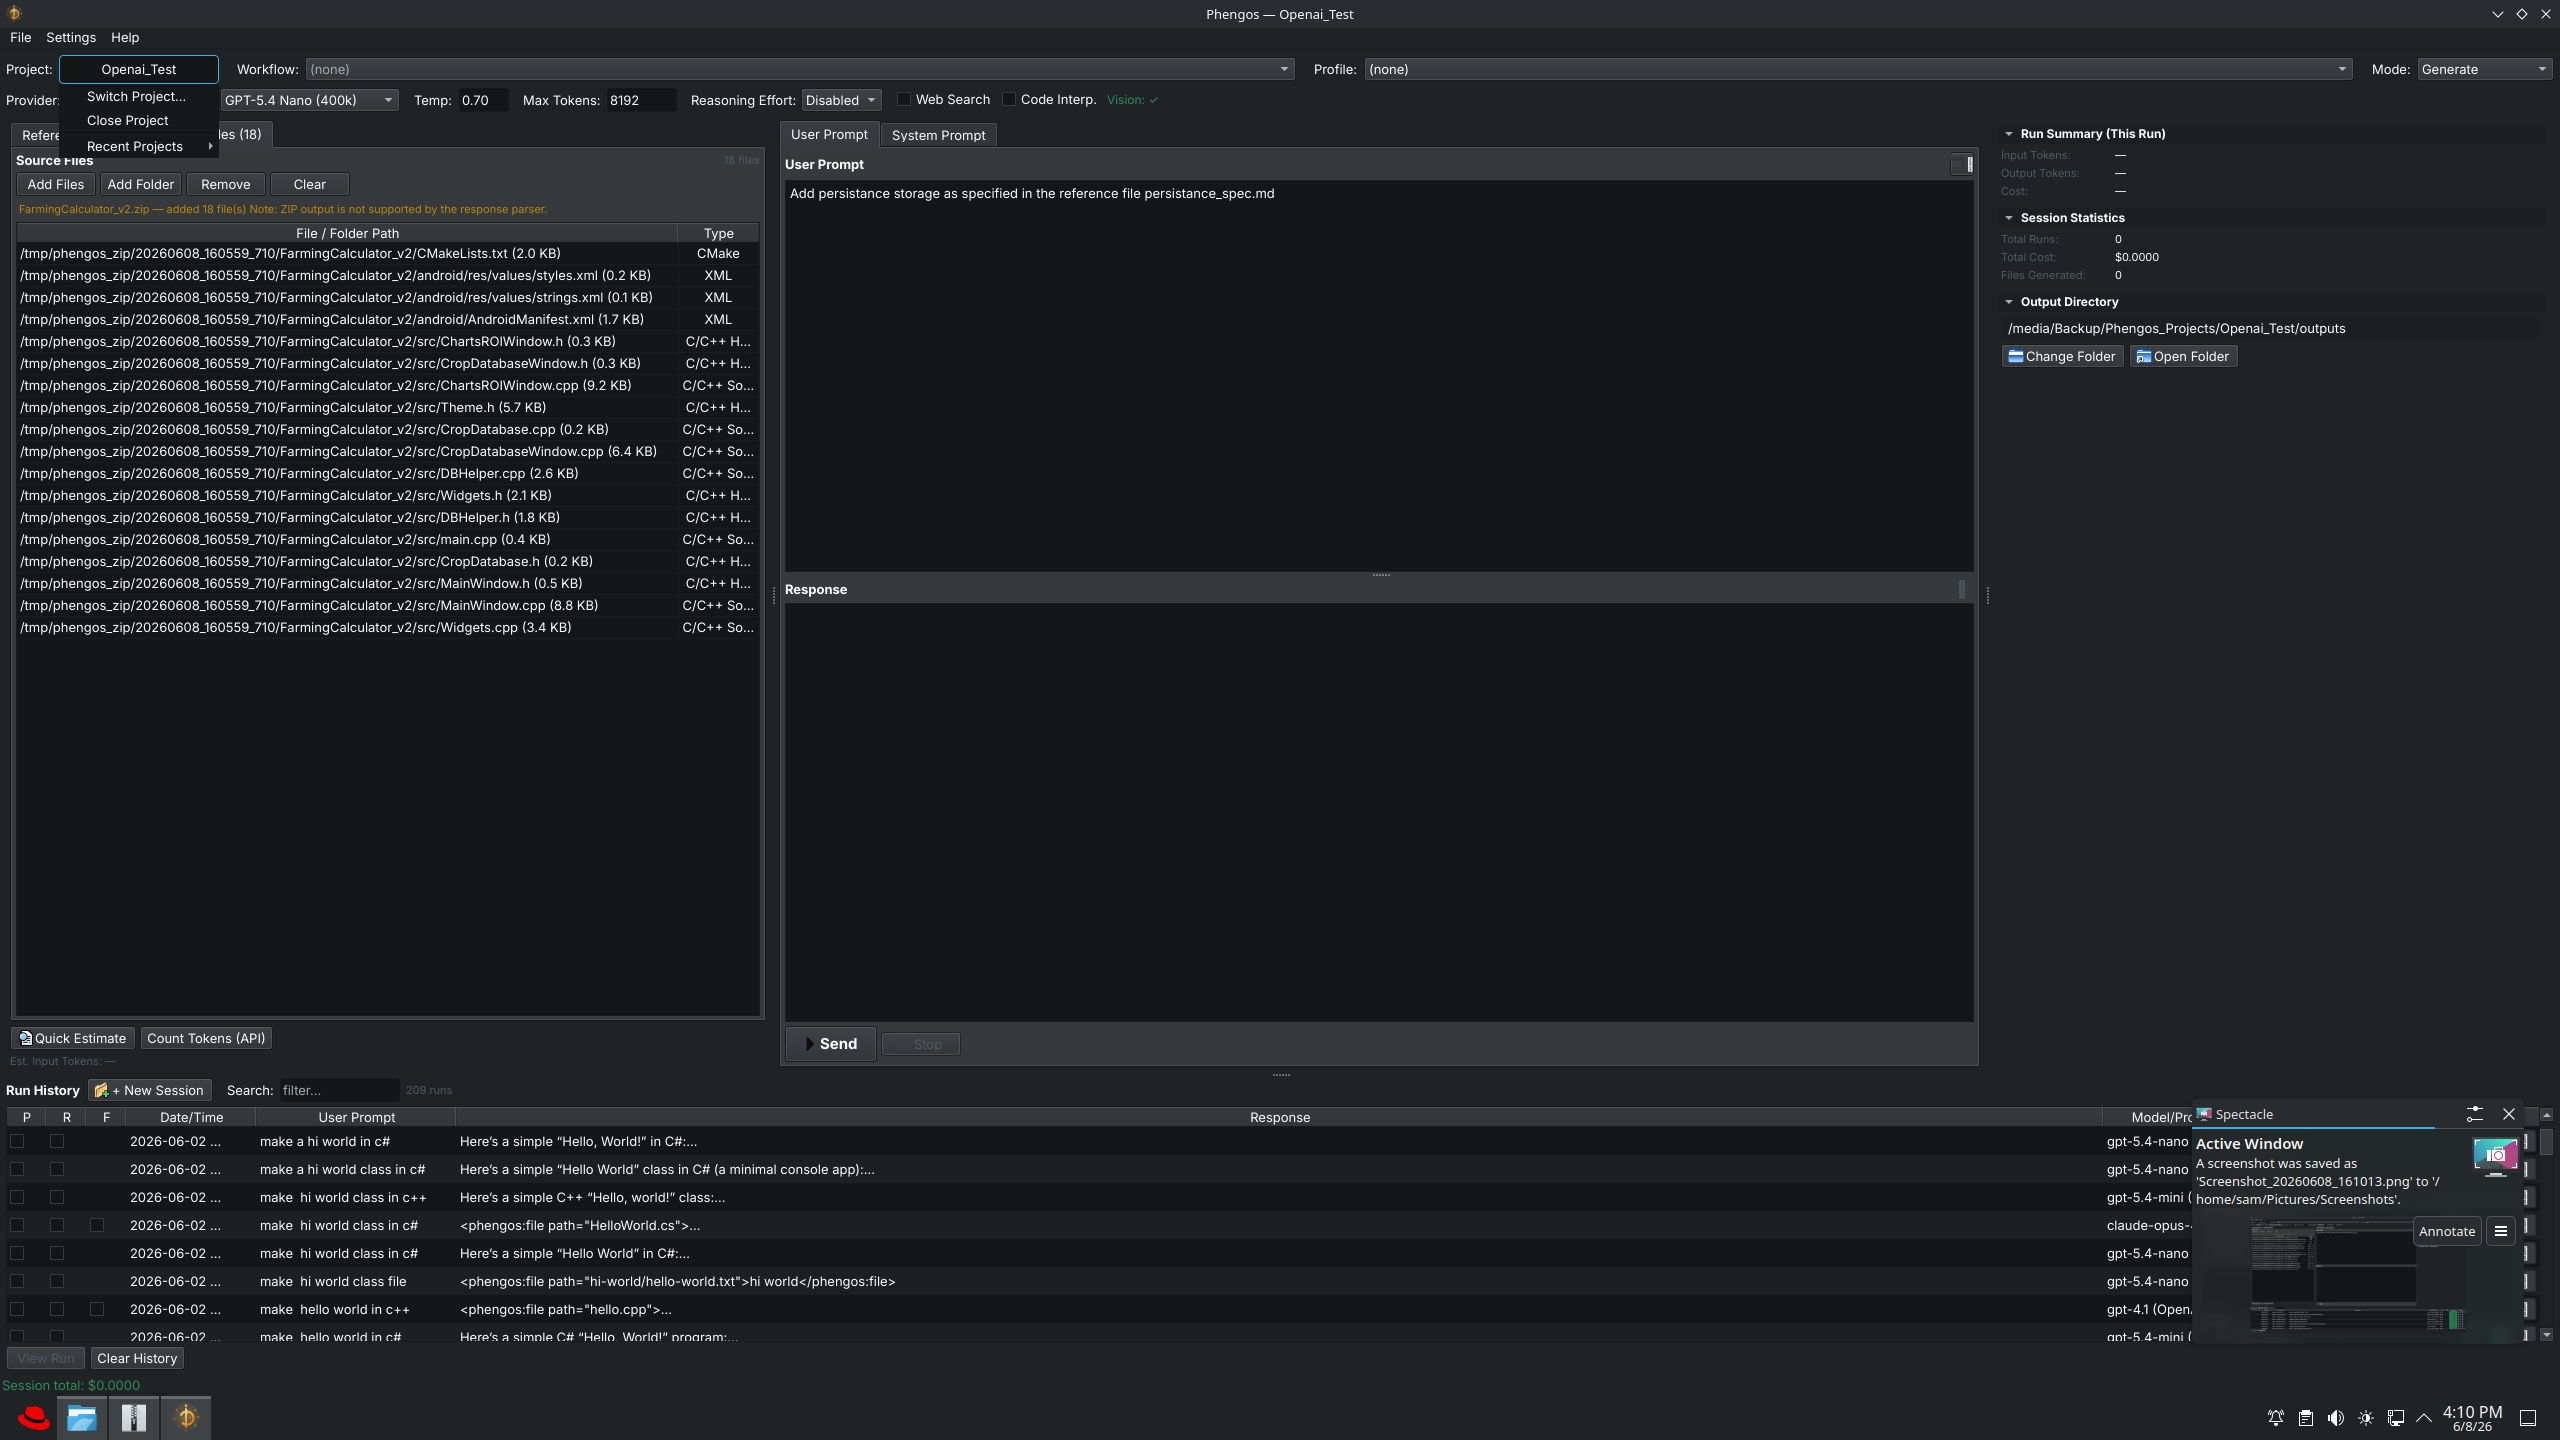Choose Switch Project... from the project menu

138,96
